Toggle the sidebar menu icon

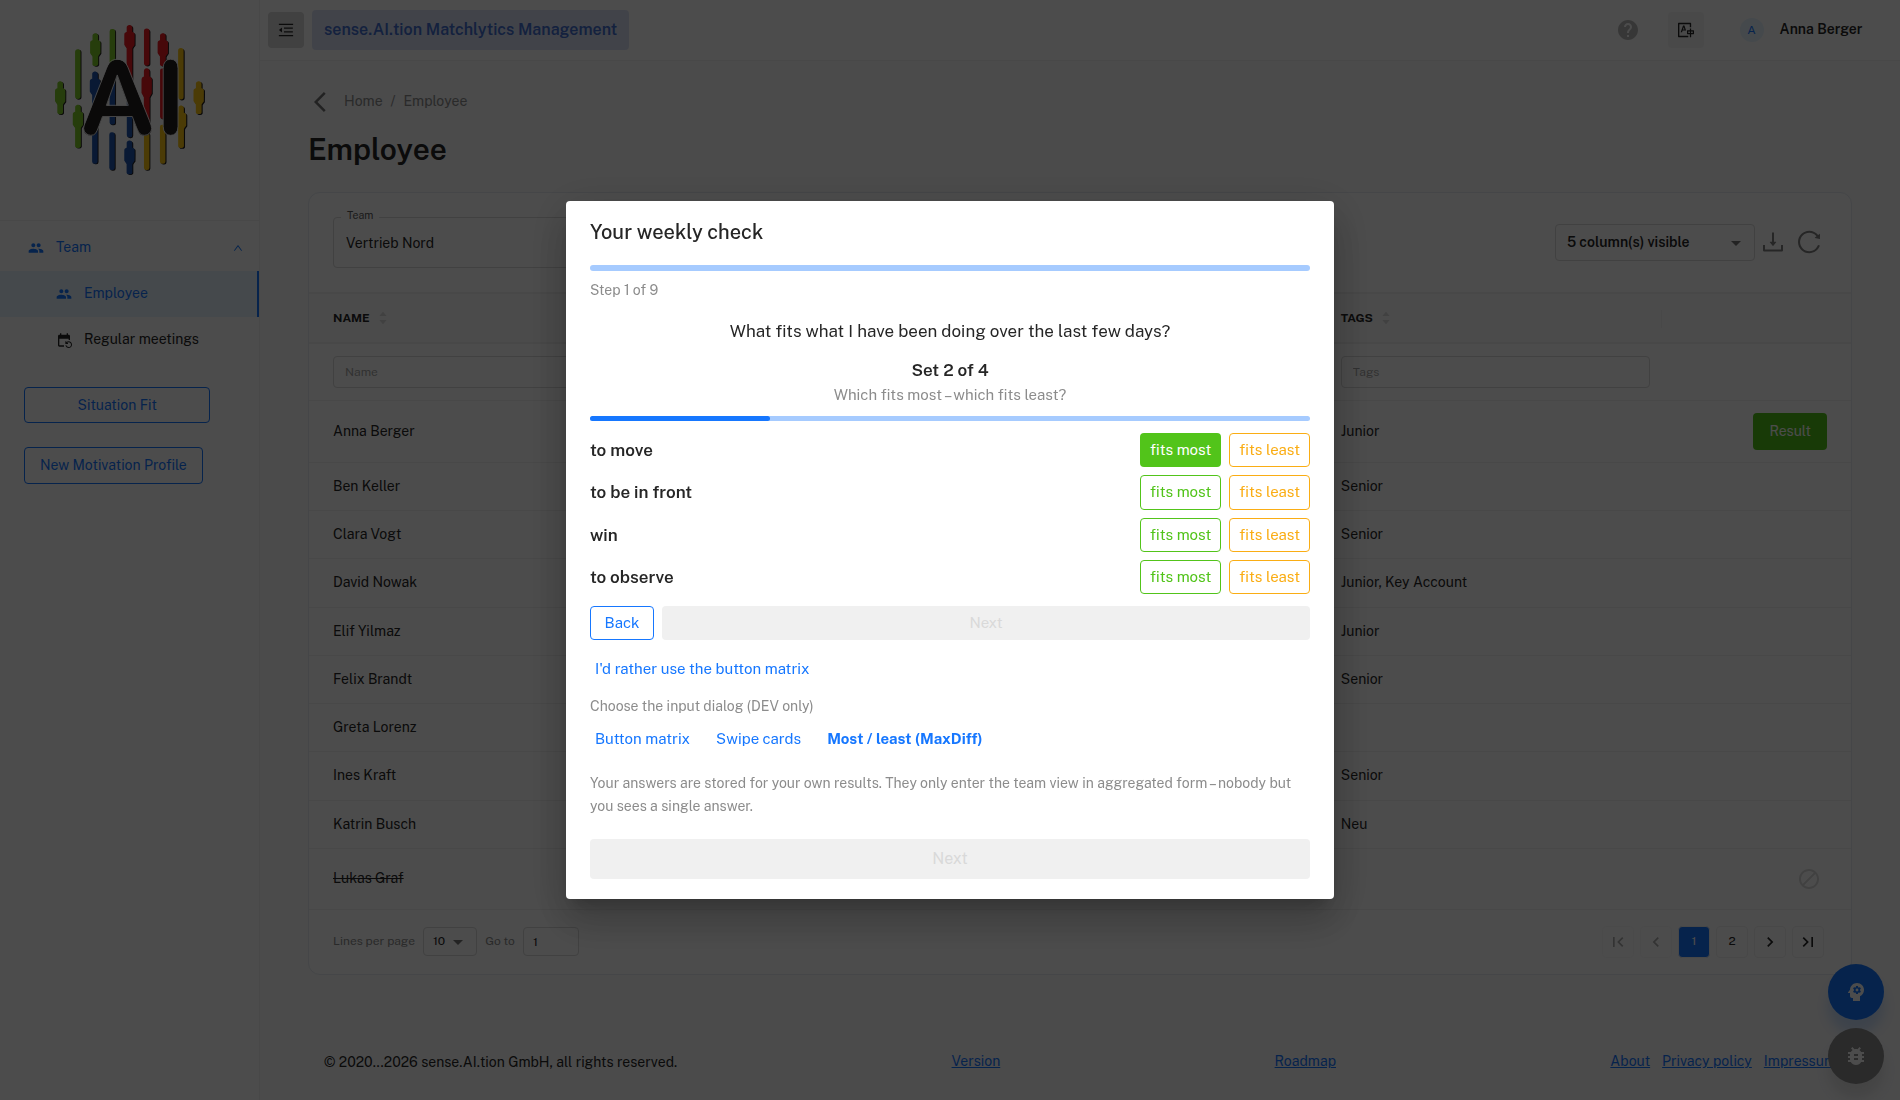point(286,30)
